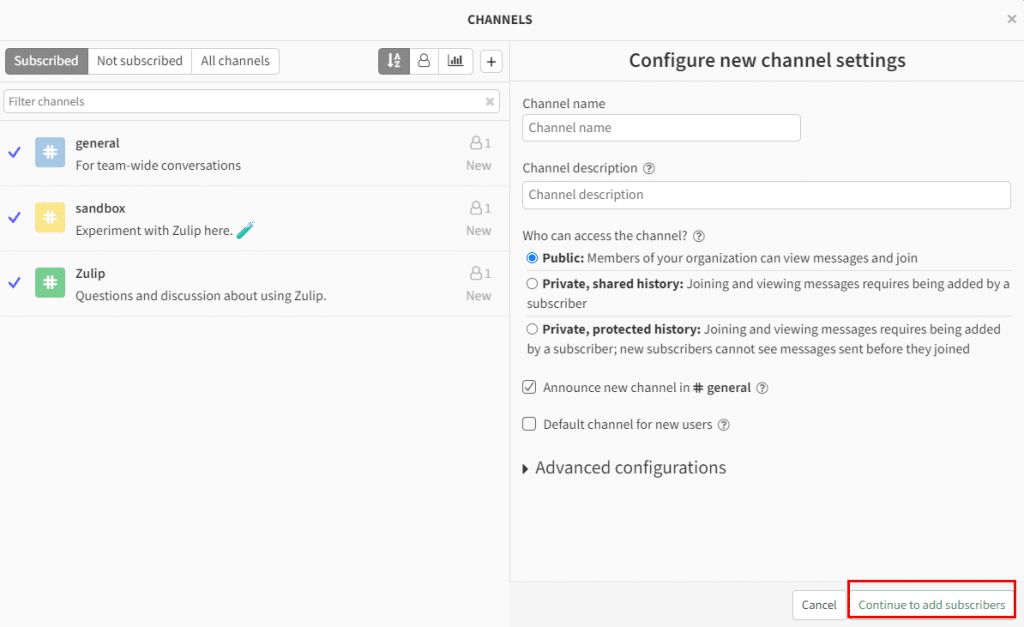
Task: Switch to All channels tab
Action: click(235, 61)
